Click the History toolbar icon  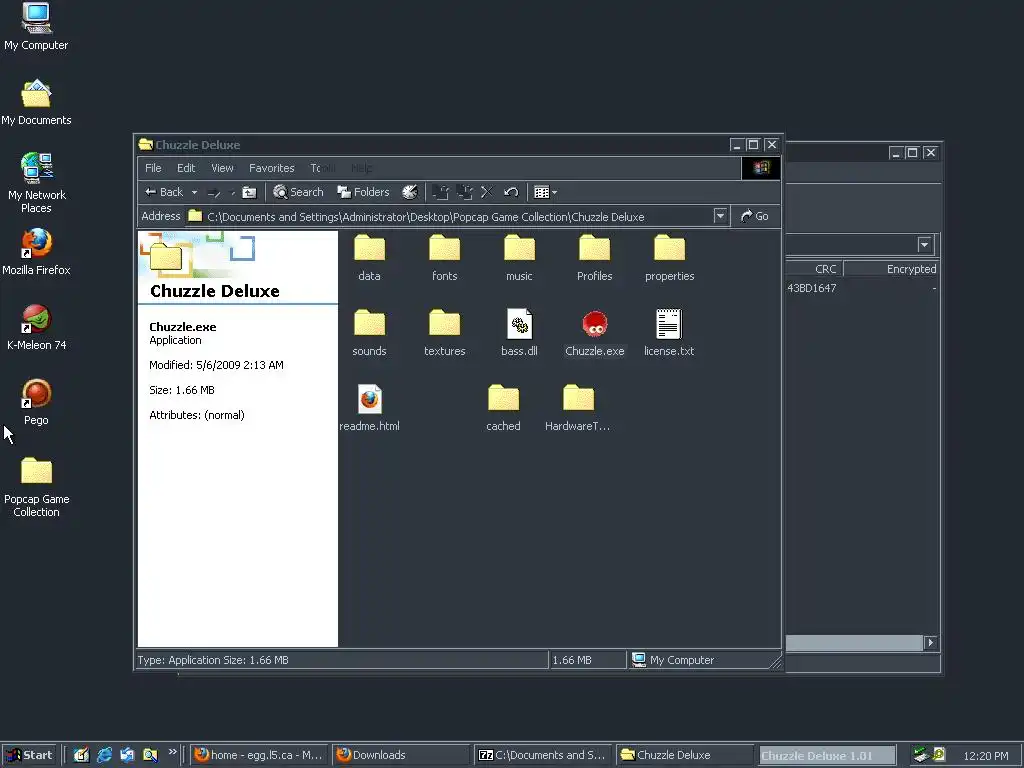pyautogui.click(x=409, y=192)
